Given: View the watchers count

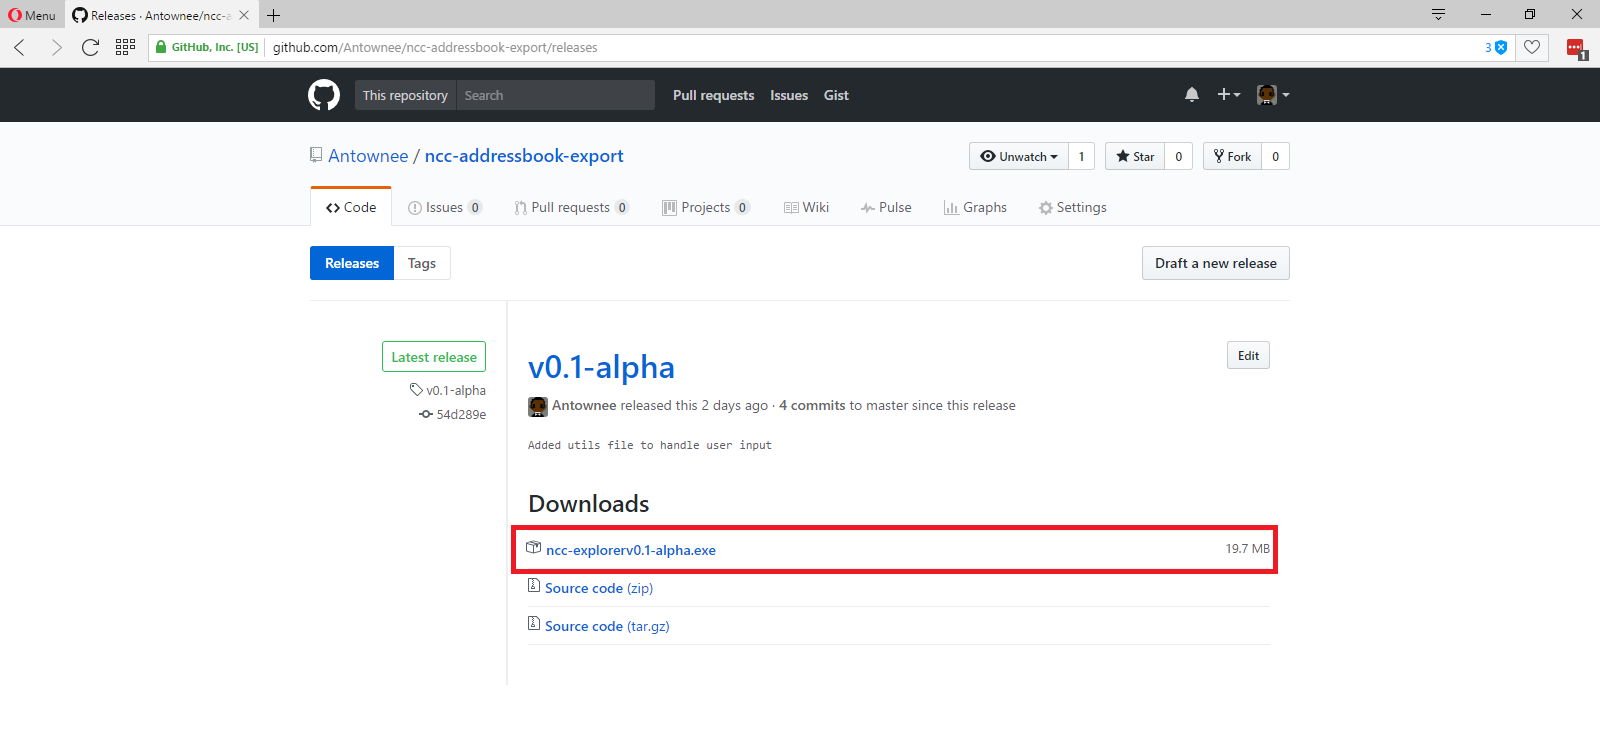Looking at the screenshot, I should point(1081,156).
